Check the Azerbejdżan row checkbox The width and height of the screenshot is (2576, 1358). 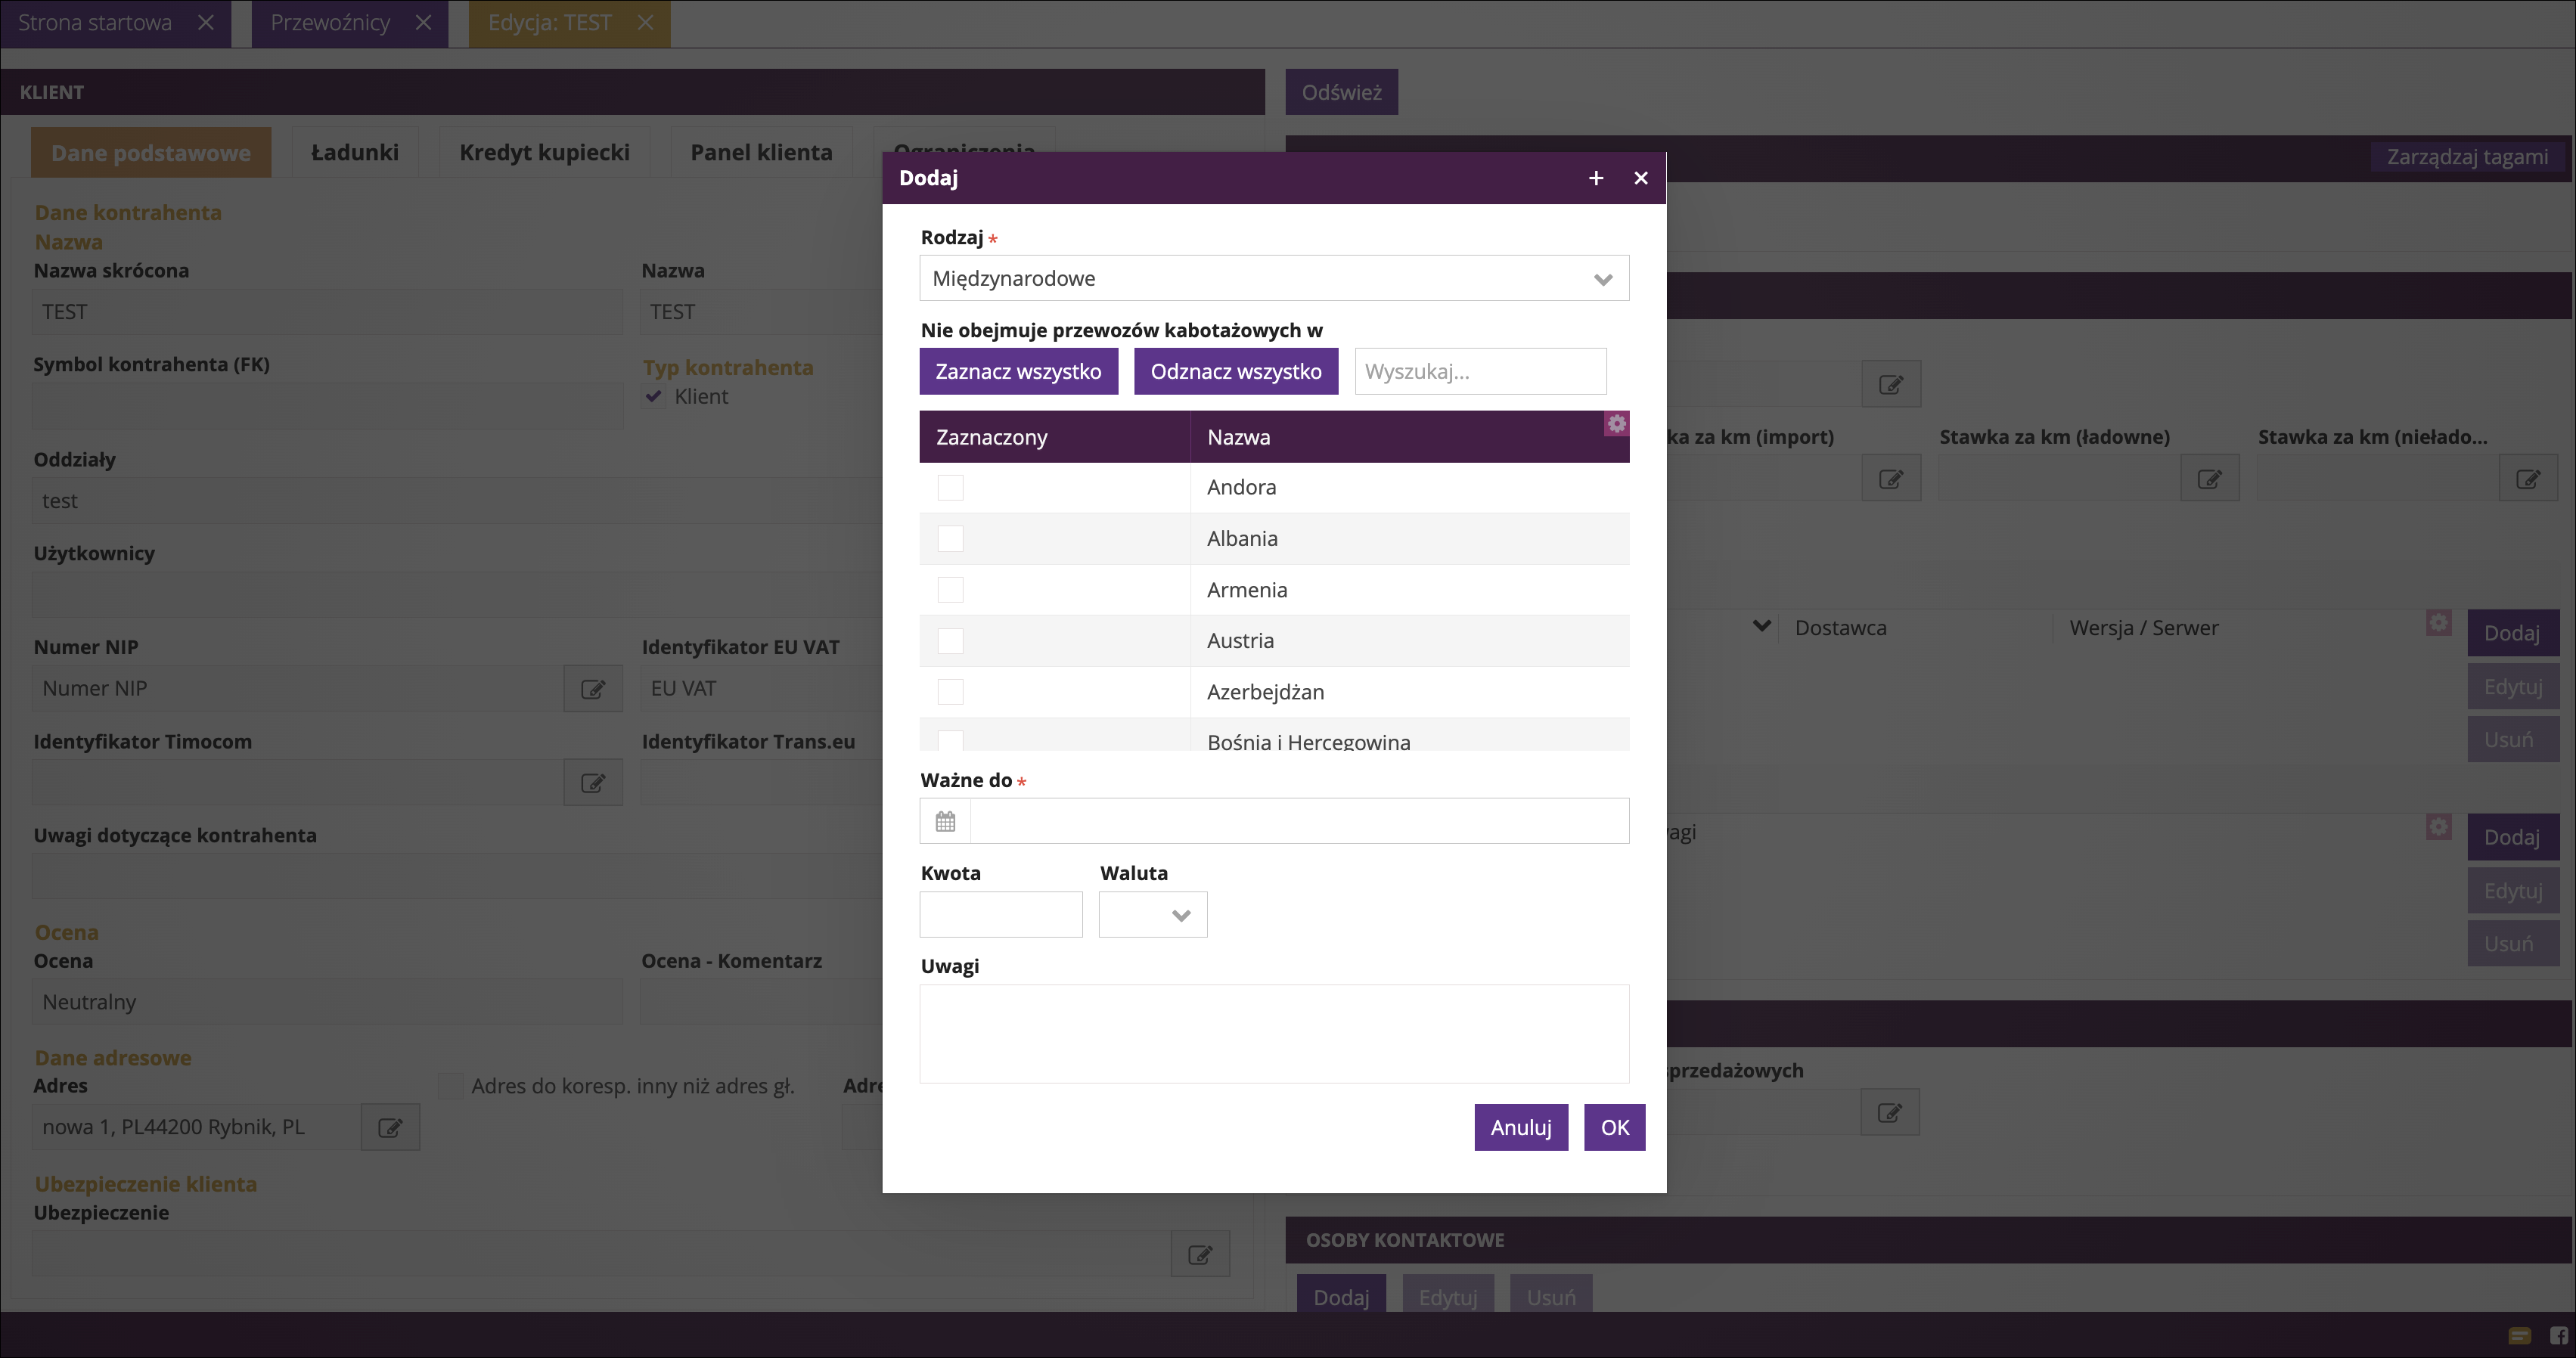tap(950, 692)
